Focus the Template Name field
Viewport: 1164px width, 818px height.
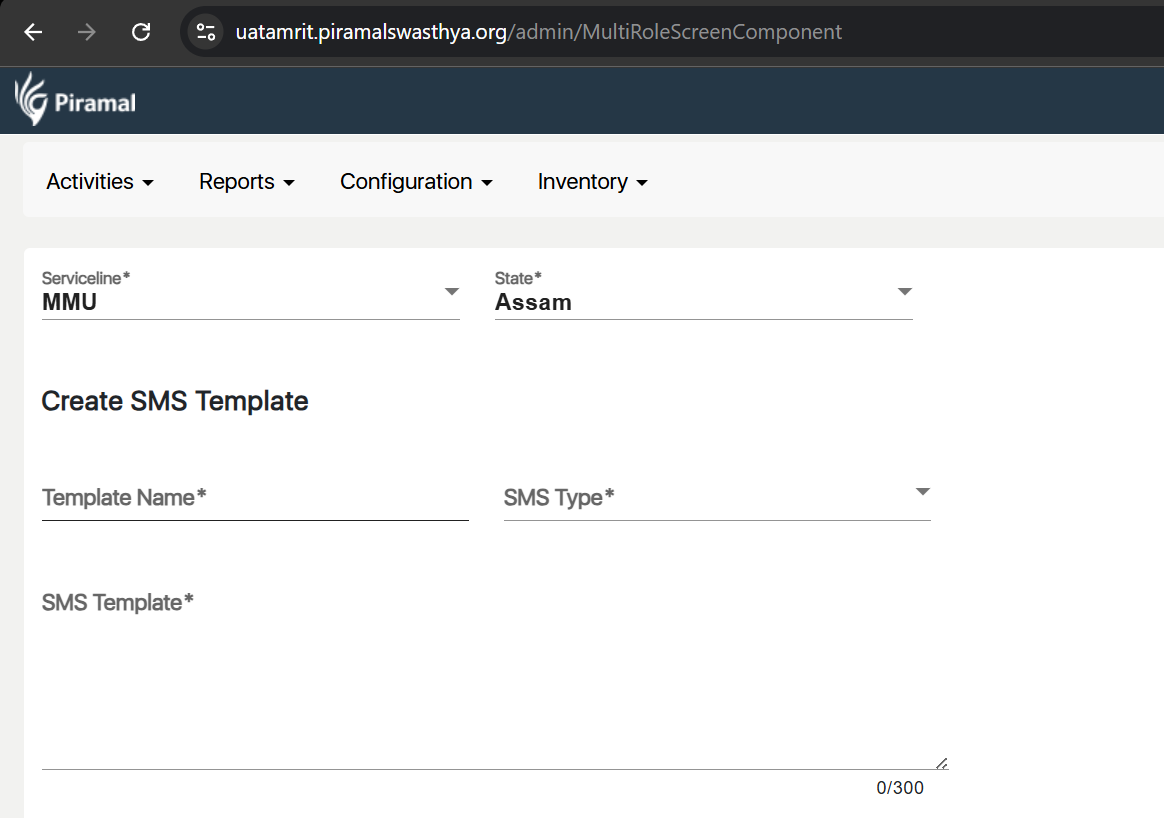(255, 497)
